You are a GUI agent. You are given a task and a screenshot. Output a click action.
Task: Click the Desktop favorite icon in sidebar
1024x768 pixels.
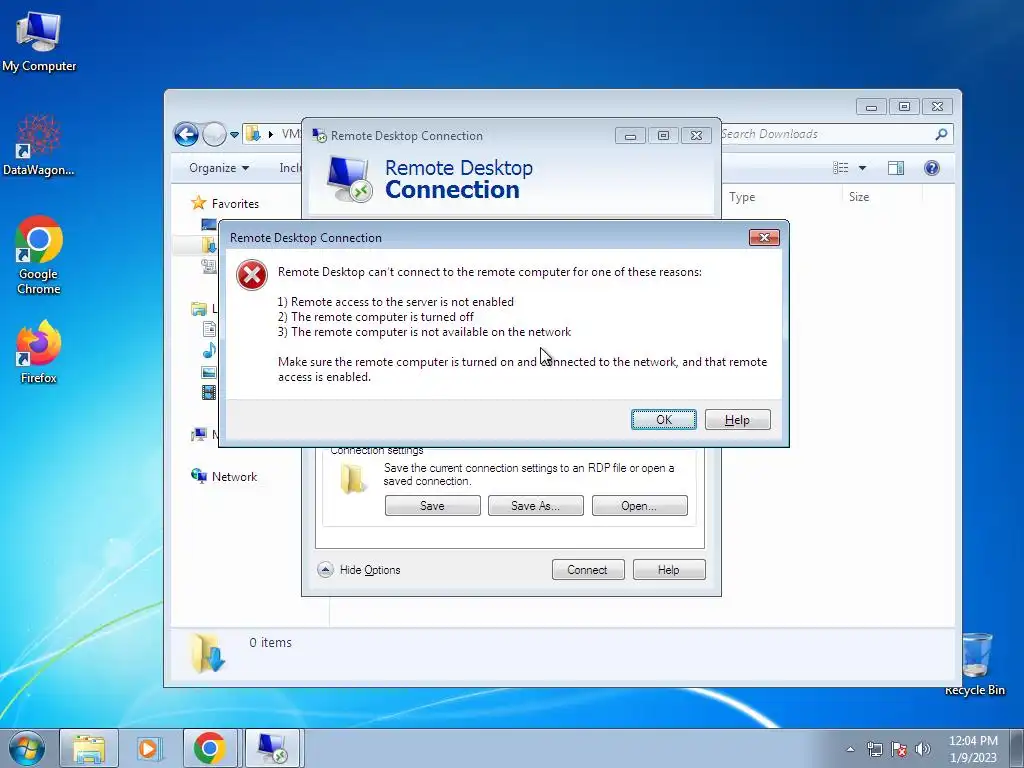[209, 225]
